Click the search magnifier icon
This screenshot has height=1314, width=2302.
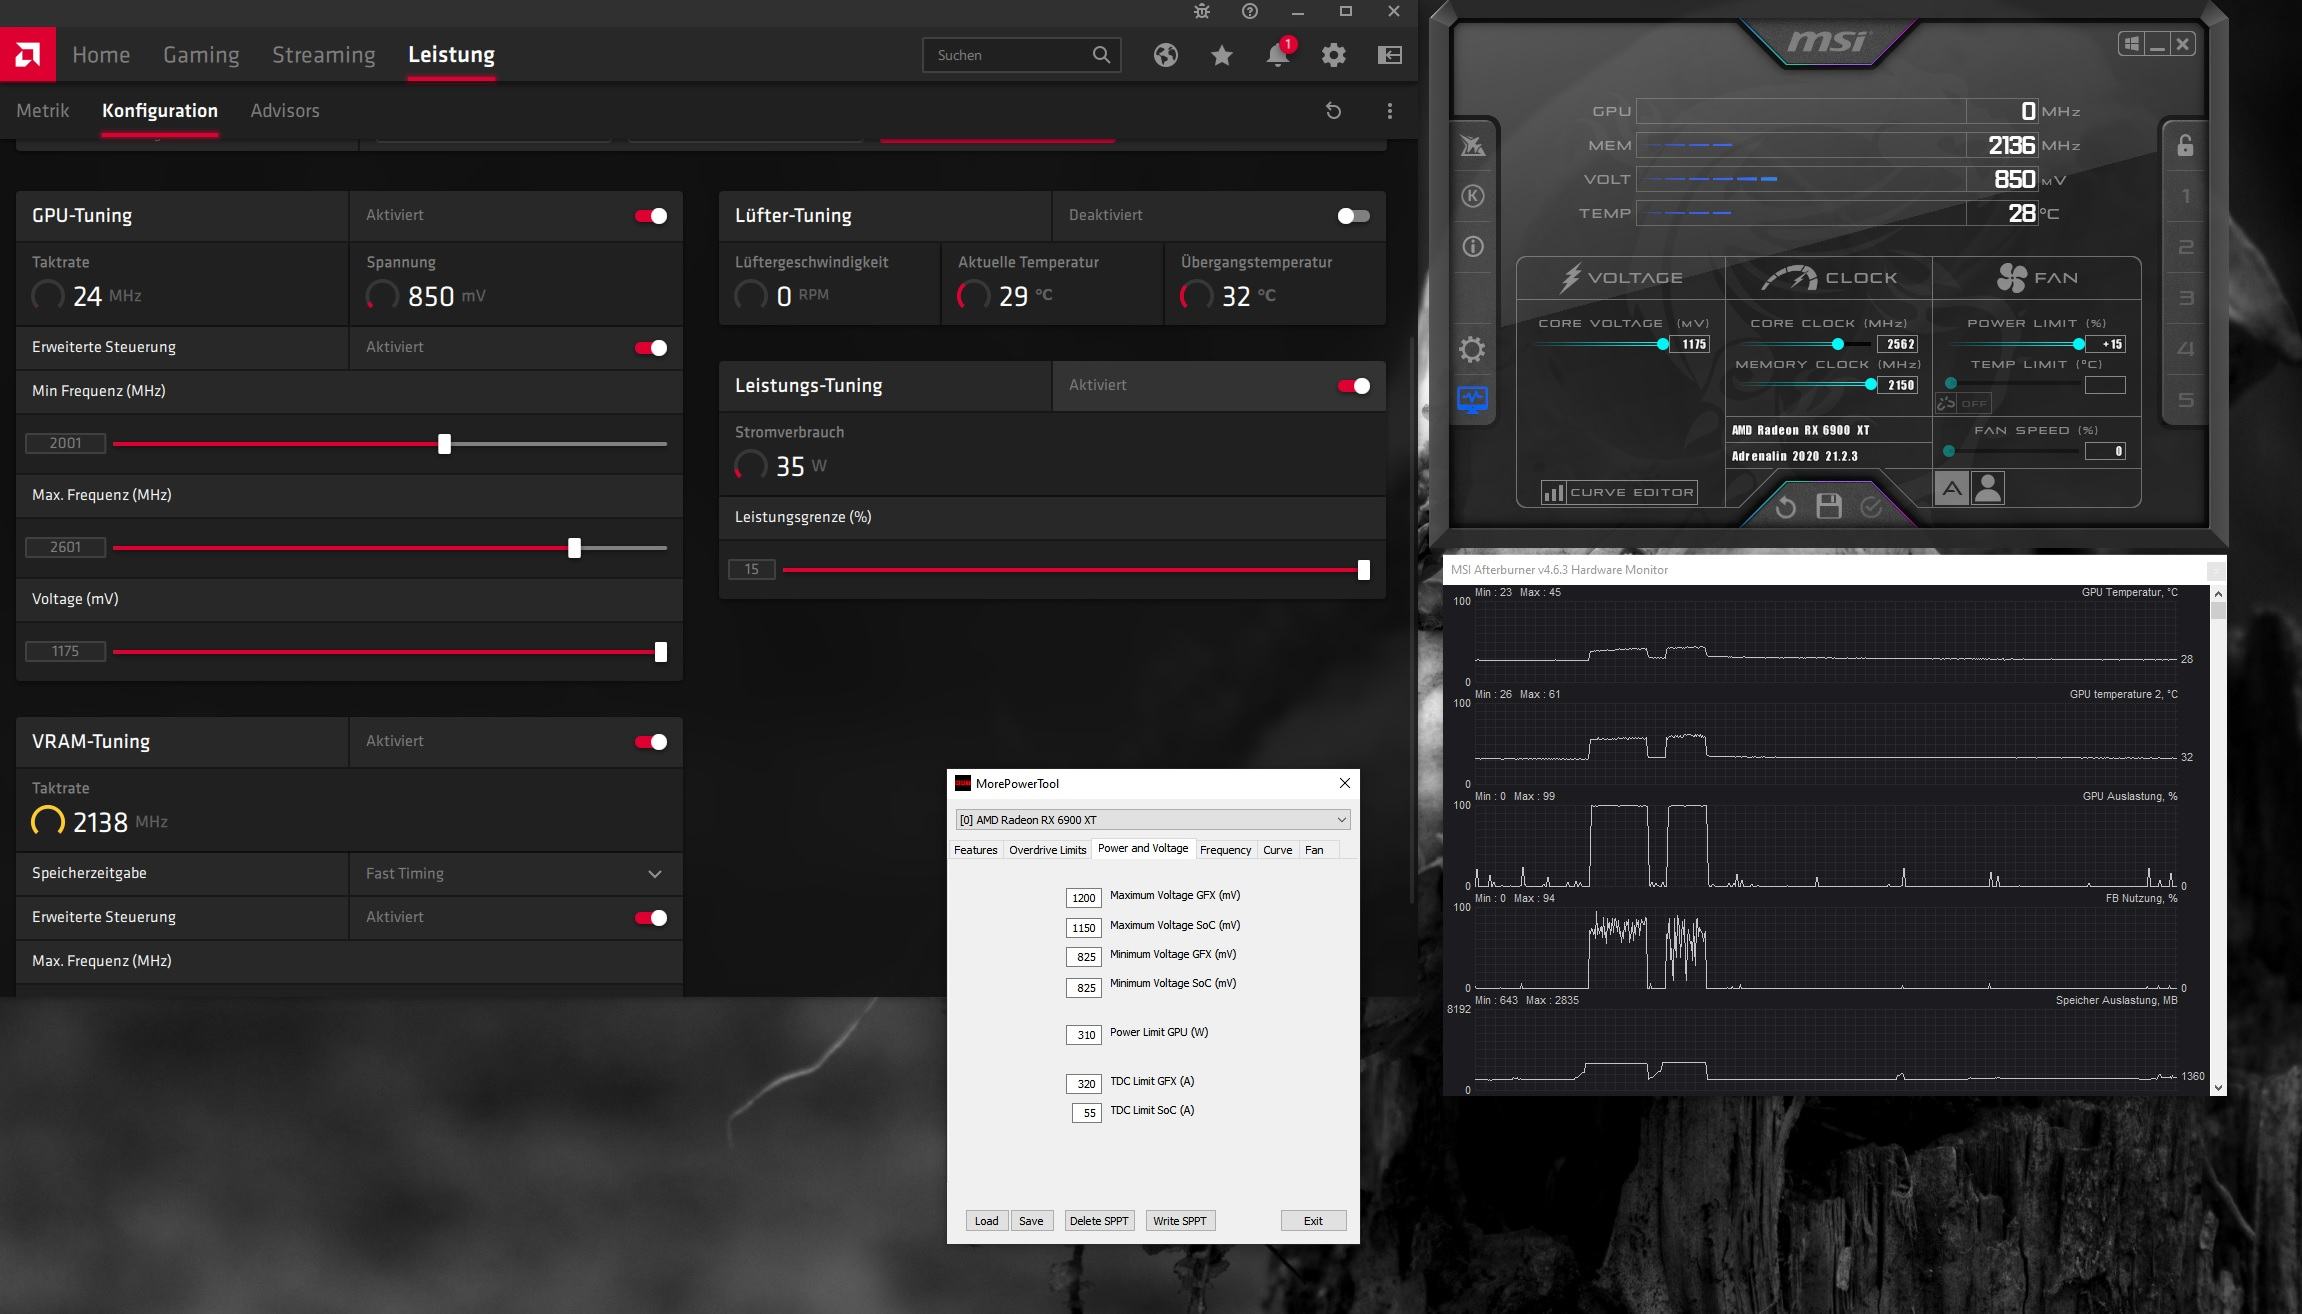[x=1101, y=55]
